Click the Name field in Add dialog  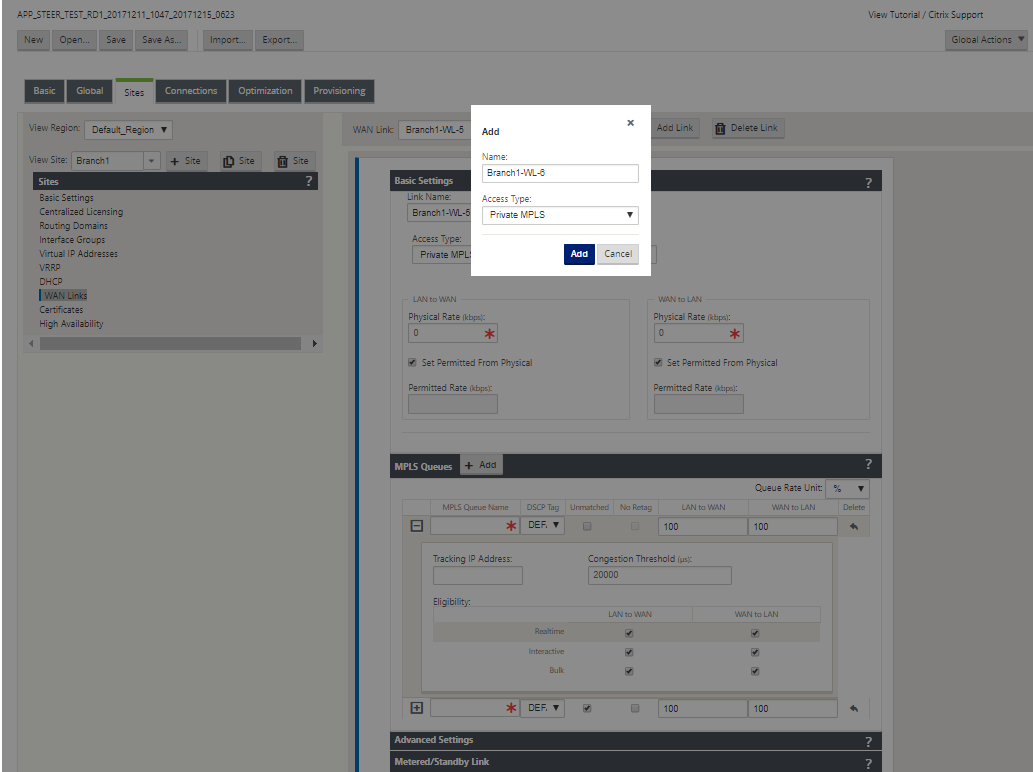[x=560, y=173]
